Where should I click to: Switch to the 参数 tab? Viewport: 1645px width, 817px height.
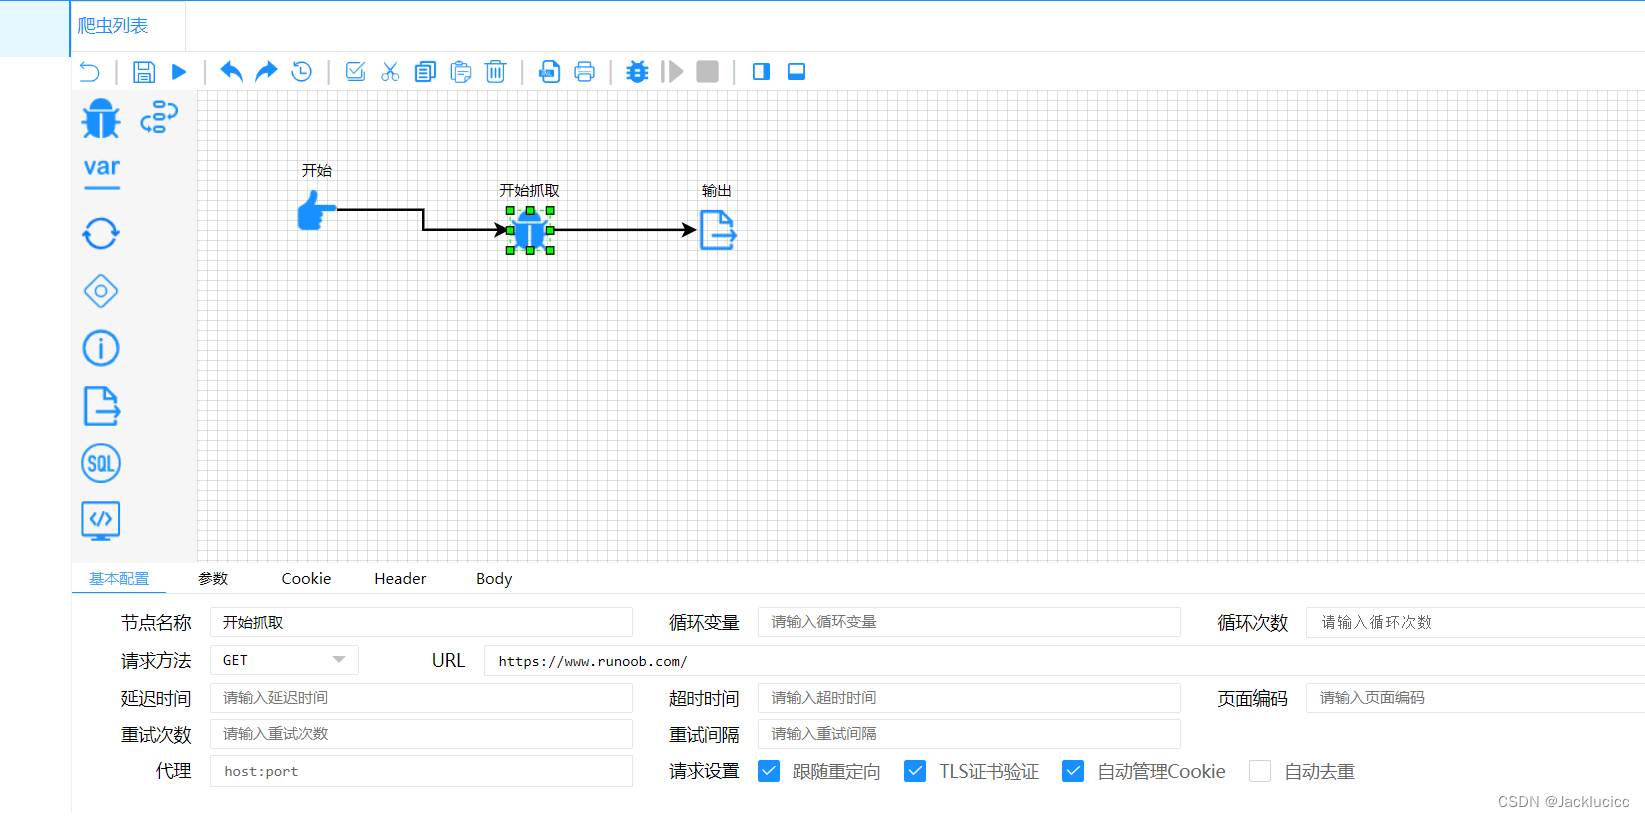pos(213,578)
